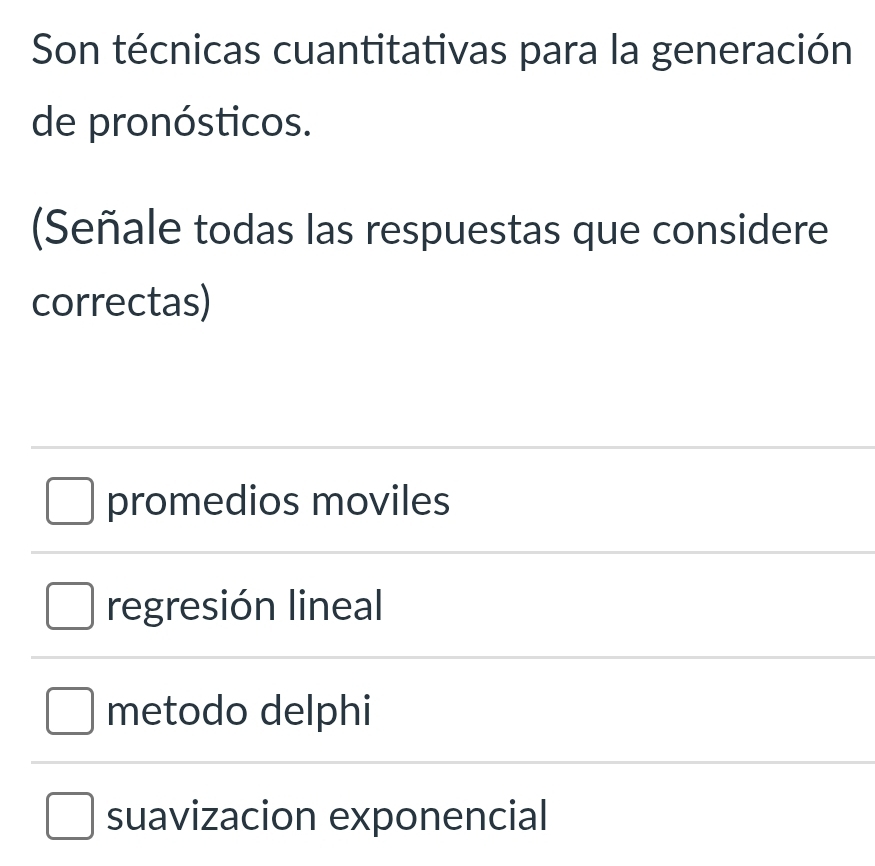Click the 'suavizacion exponencial' answer label
The height and width of the screenshot is (866, 875).
click(326, 816)
